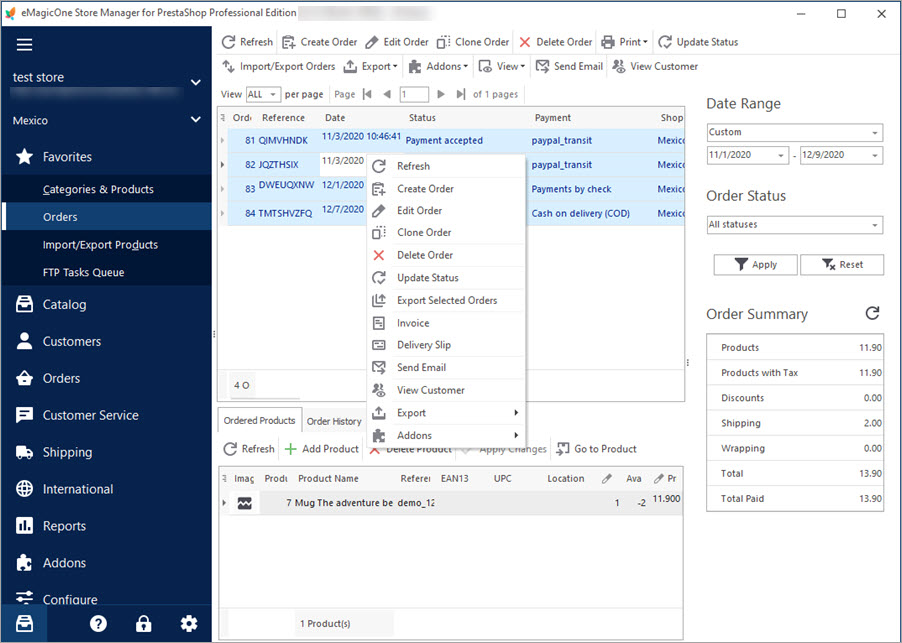The image size is (902, 643).
Task: Choose Invoice in context menu
Action: (446, 323)
